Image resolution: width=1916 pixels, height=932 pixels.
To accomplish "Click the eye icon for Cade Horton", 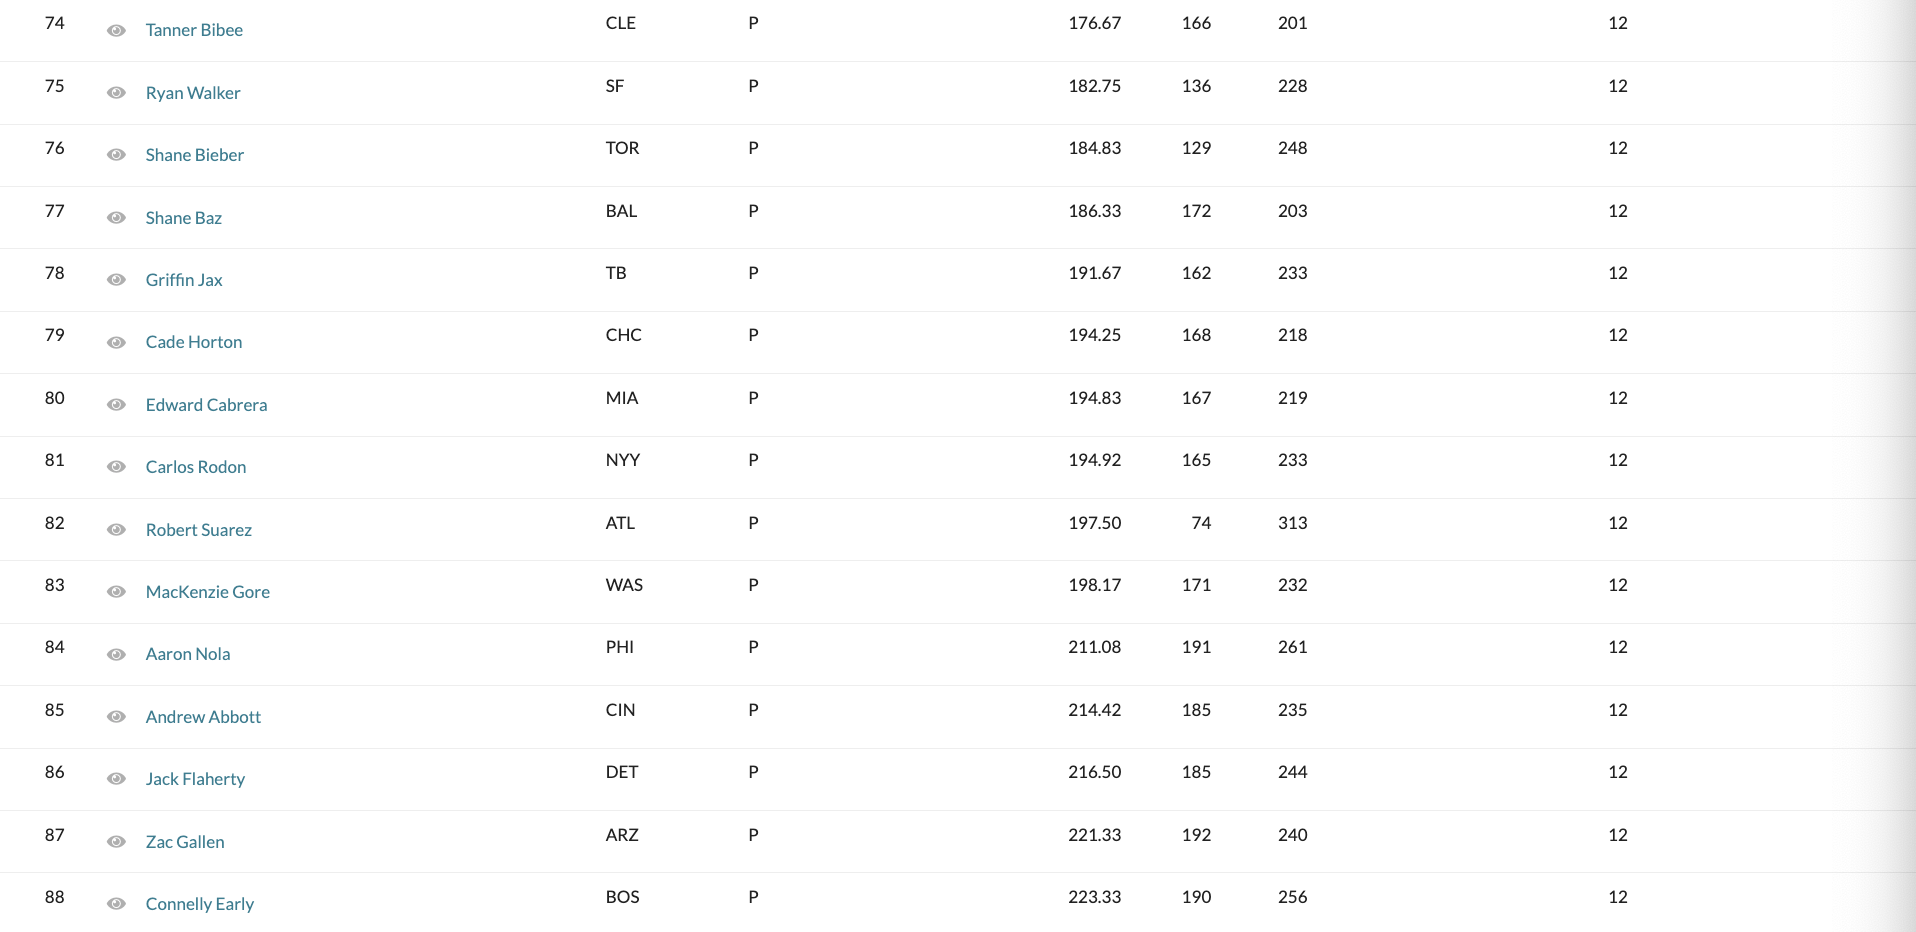I will pyautogui.click(x=116, y=343).
